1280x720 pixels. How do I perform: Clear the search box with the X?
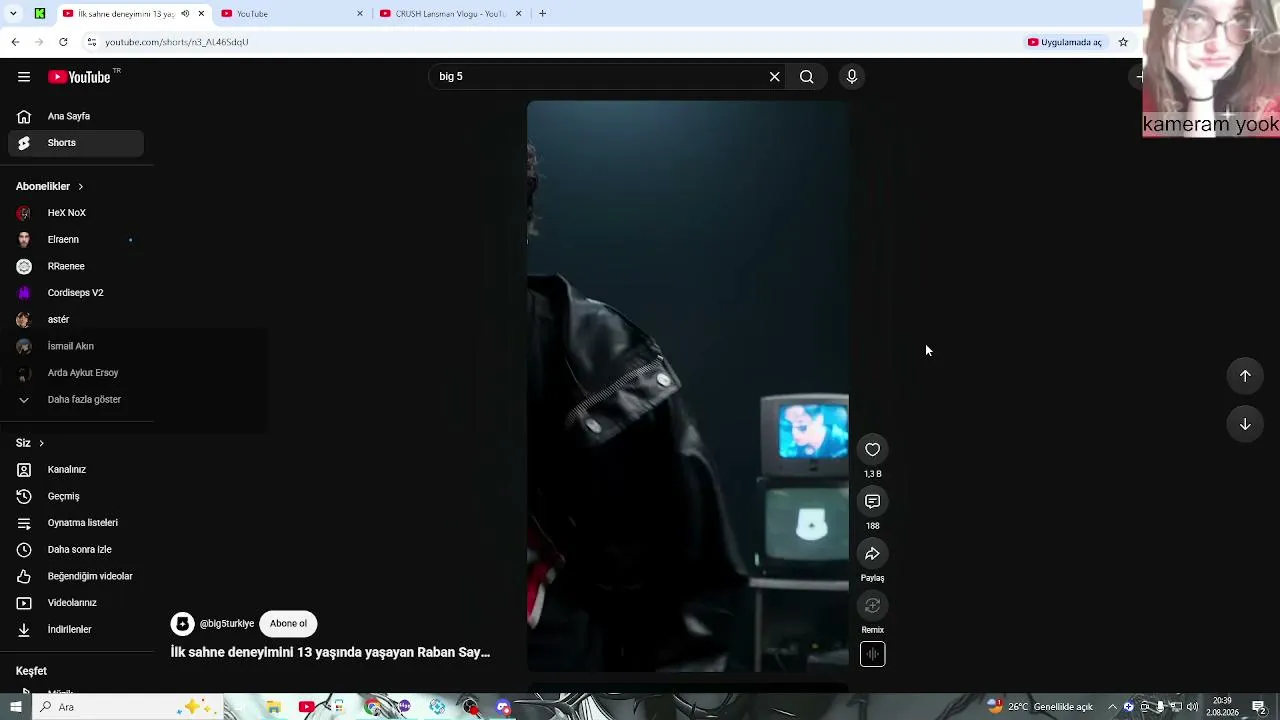pyautogui.click(x=774, y=77)
